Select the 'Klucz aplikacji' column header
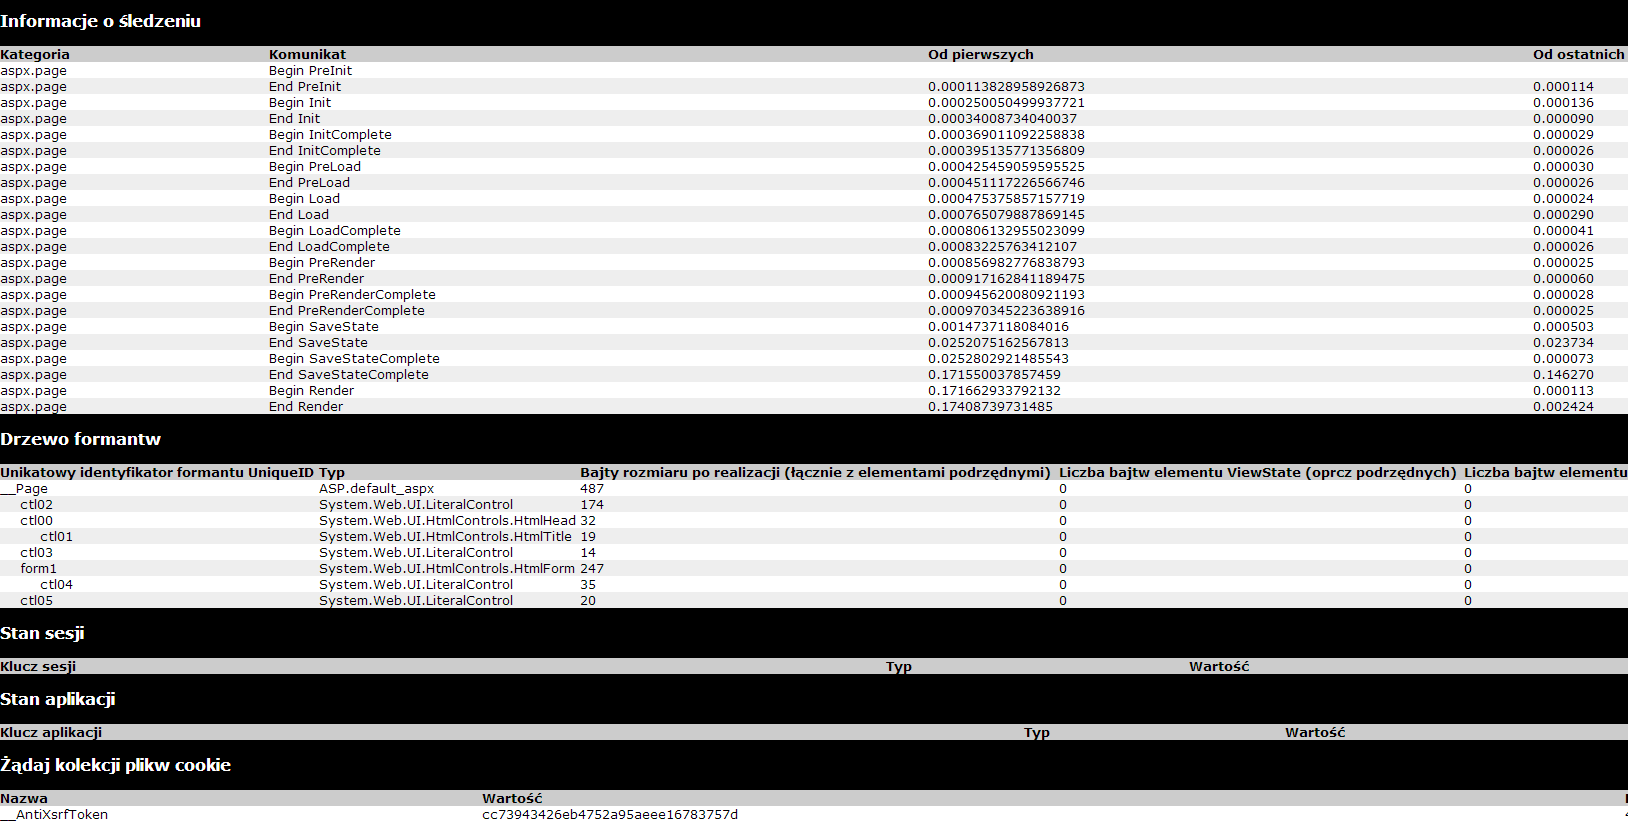The height and width of the screenshot is (822, 1628). 51,733
